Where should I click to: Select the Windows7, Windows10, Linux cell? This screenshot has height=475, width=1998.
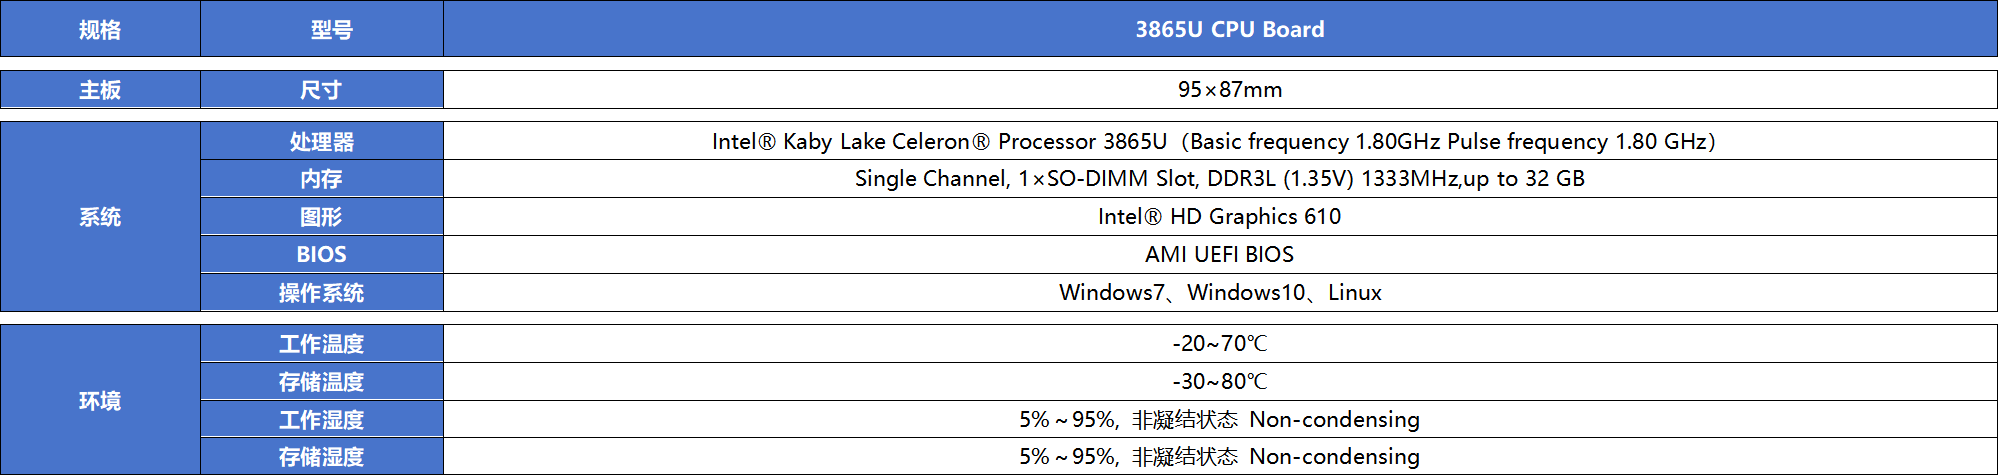[1220, 293]
